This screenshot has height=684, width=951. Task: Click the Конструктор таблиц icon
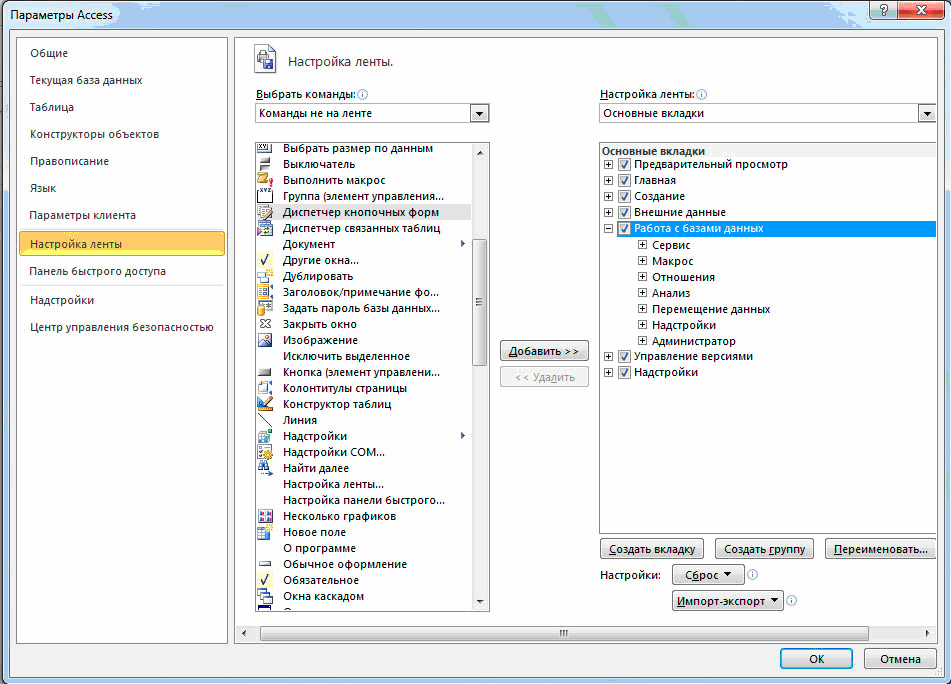click(264, 404)
